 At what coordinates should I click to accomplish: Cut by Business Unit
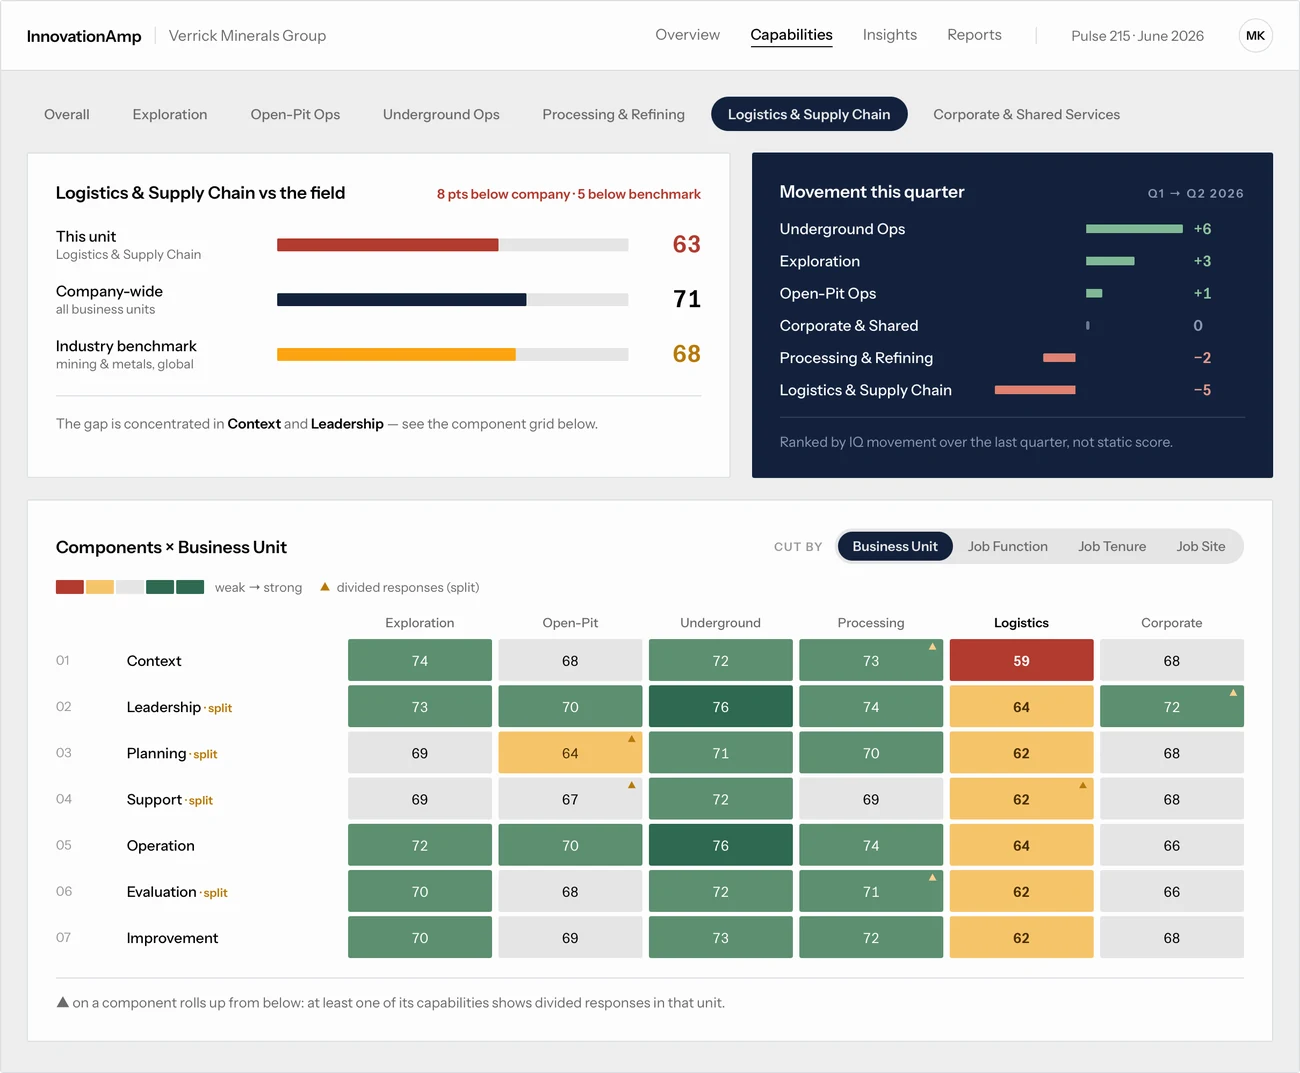(x=894, y=546)
